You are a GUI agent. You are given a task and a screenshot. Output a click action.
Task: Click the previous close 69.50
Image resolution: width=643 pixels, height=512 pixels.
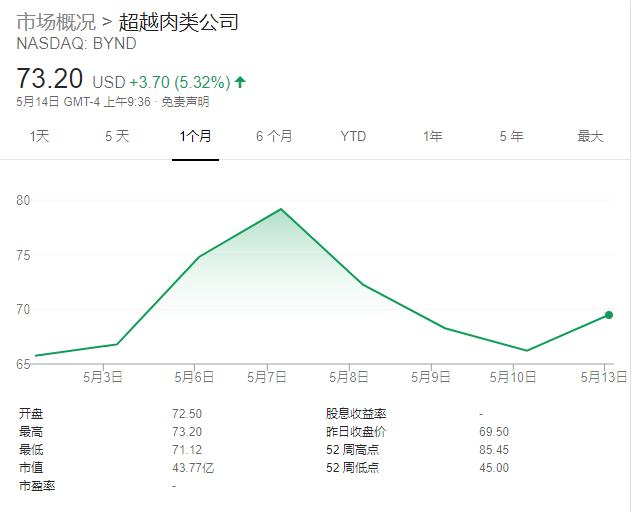(x=494, y=432)
